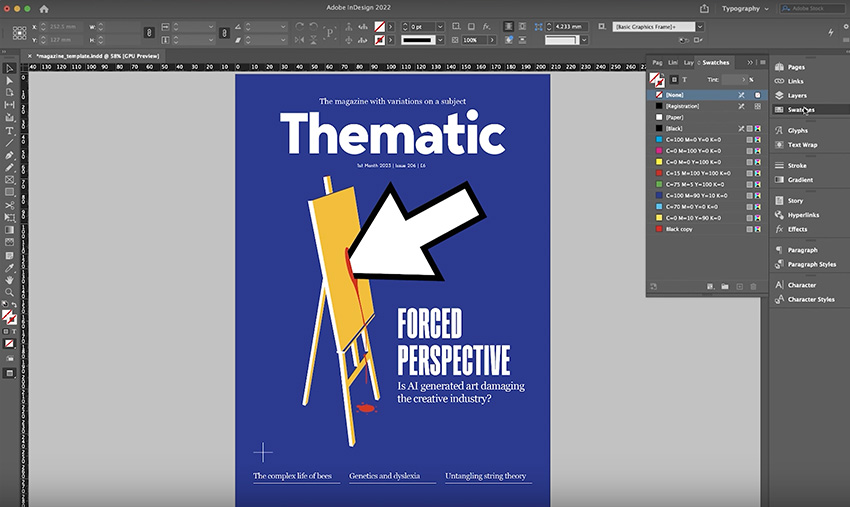Image resolution: width=850 pixels, height=507 pixels.
Task: Click delete swatch trash icon
Action: click(753, 286)
